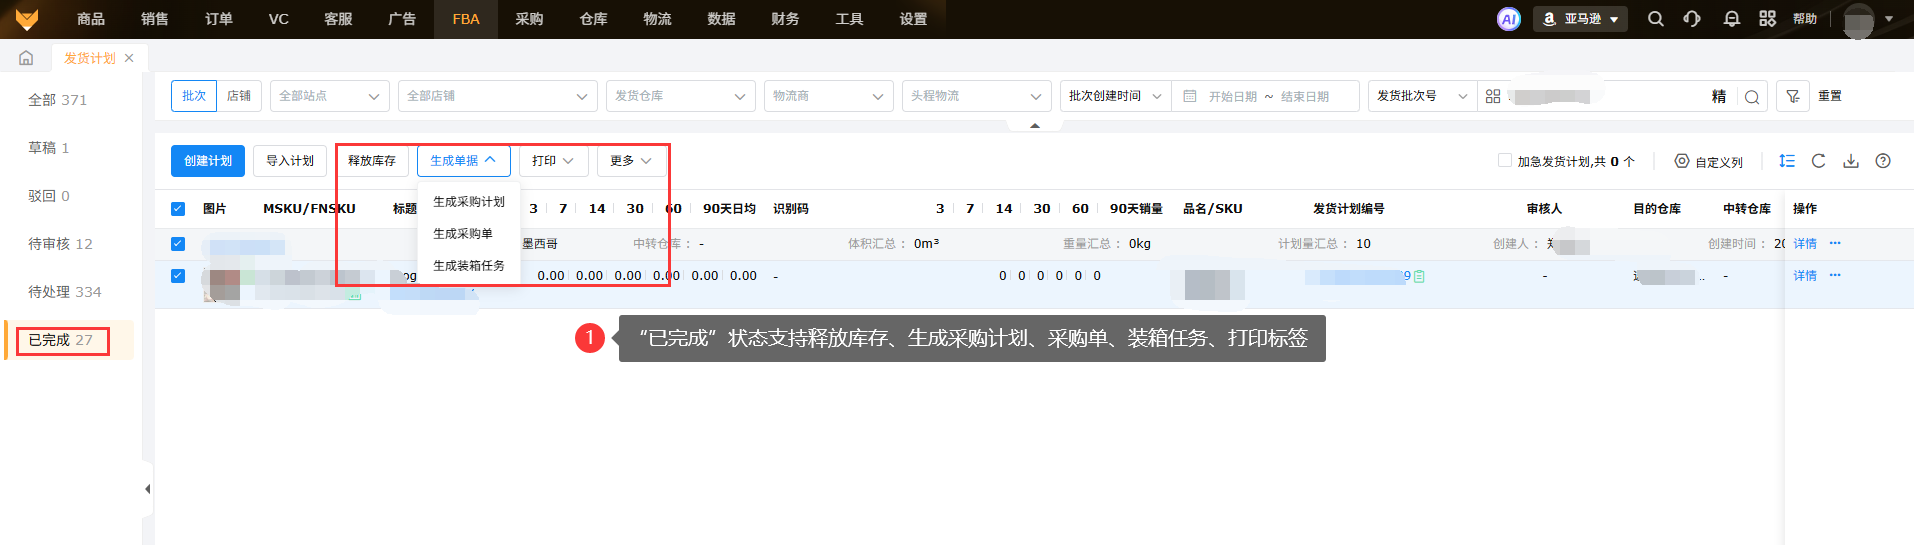Image resolution: width=1914 pixels, height=545 pixels.
Task: Collapse the left sidebar arrow
Action: 147,489
